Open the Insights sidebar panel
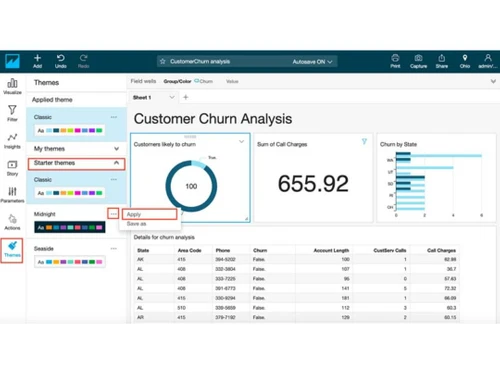Screen dimensions: 500x375 tap(12, 141)
